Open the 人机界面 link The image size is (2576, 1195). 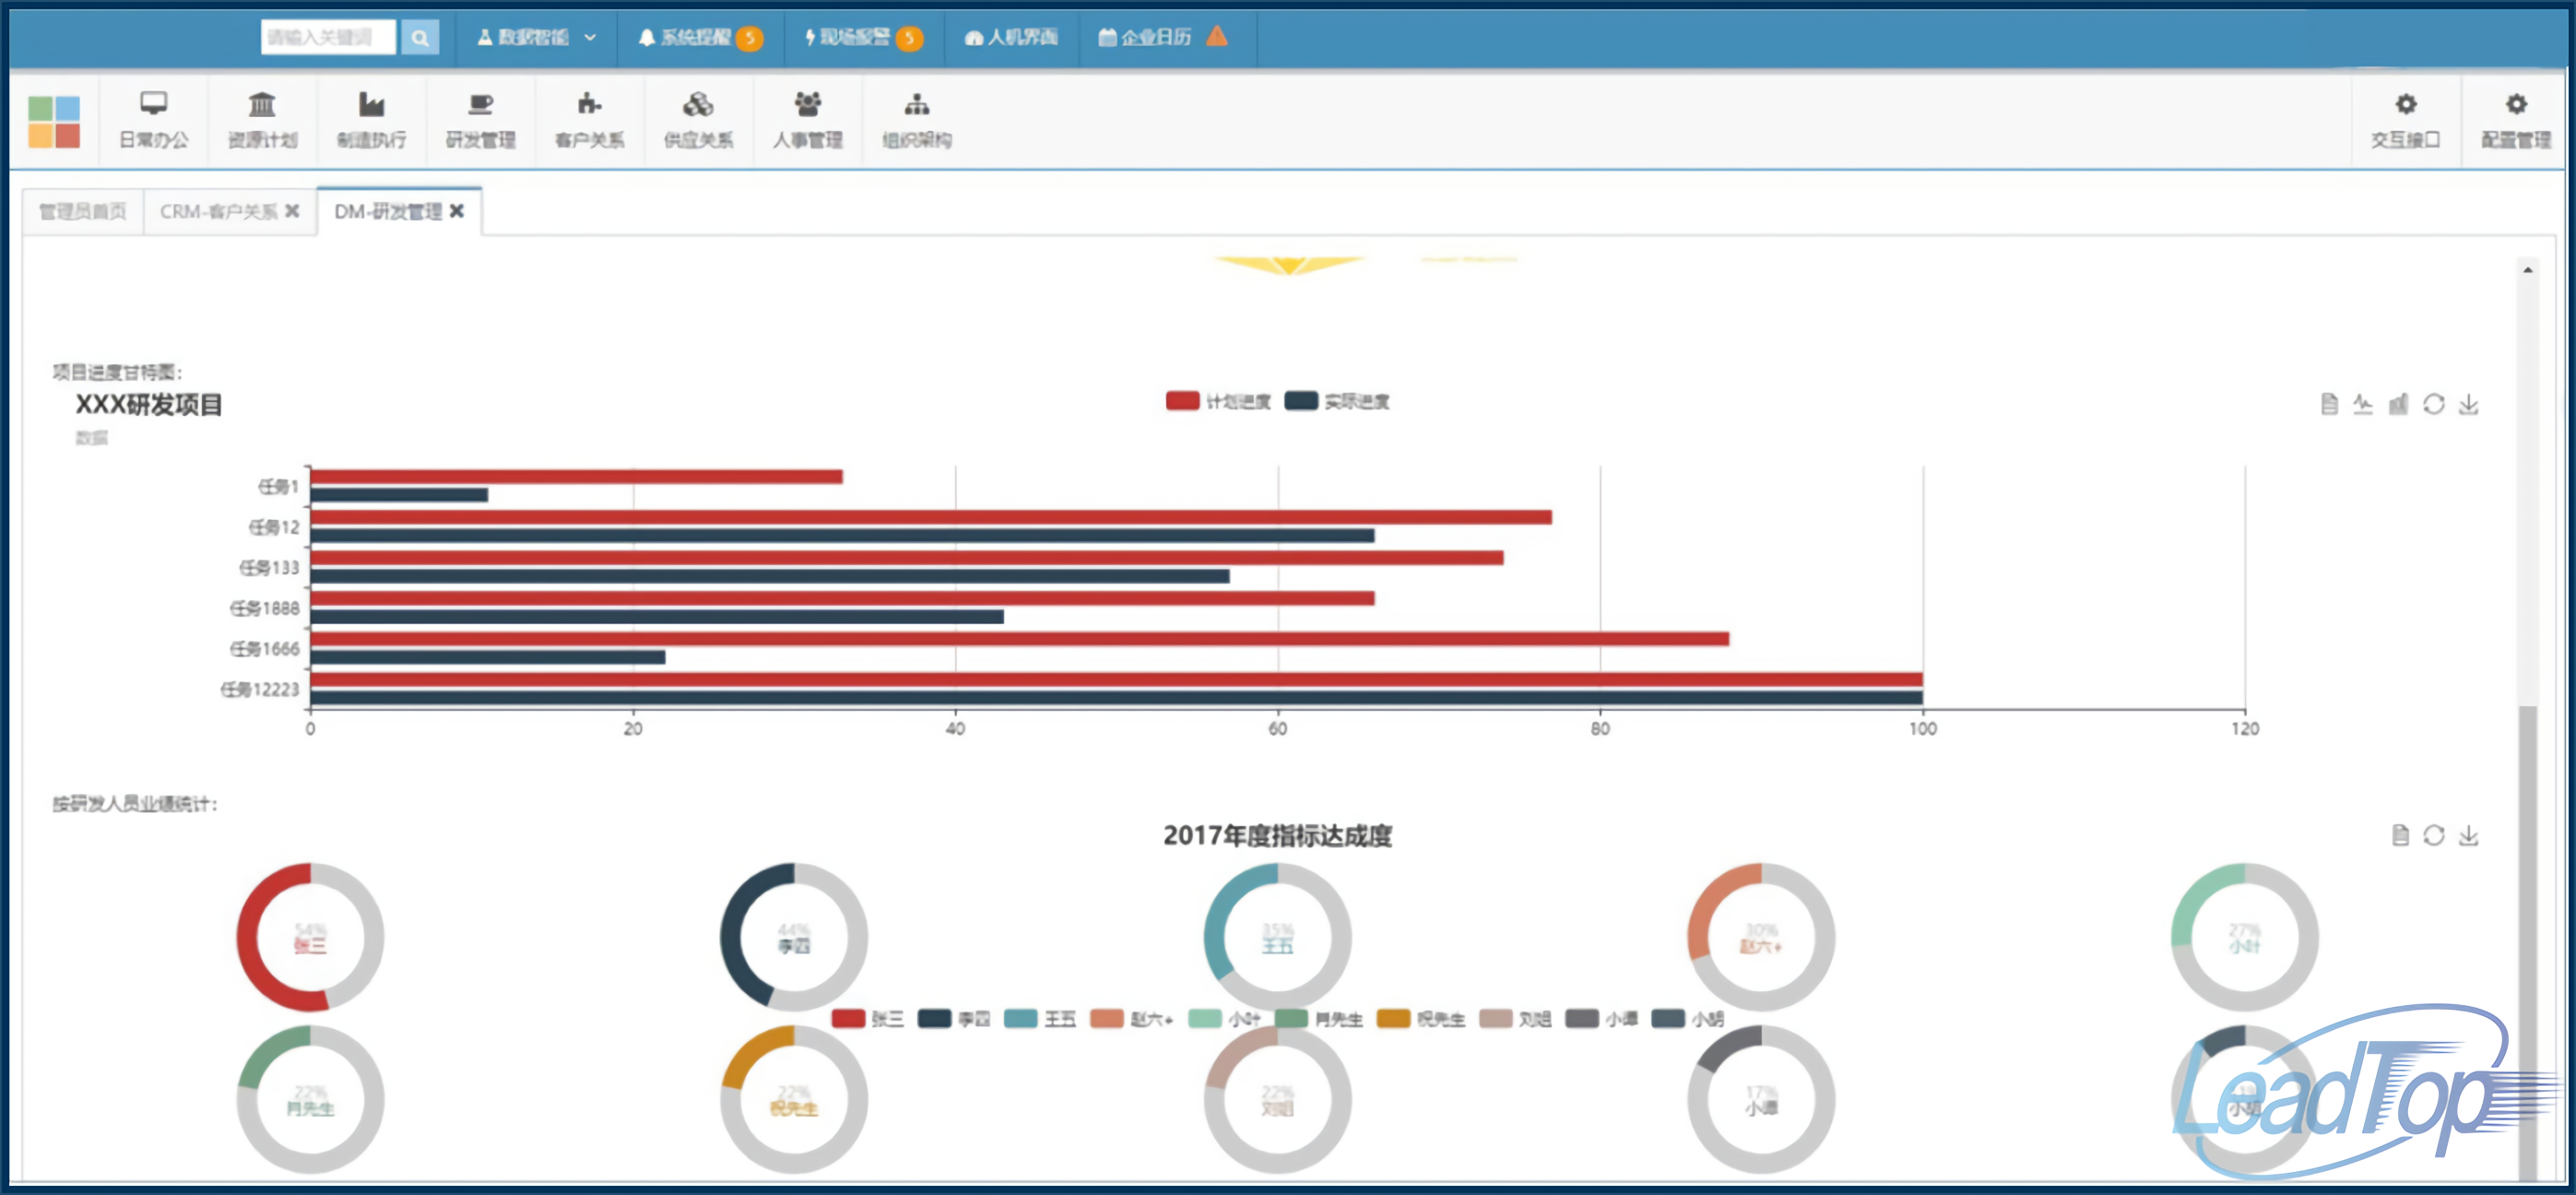point(1011,38)
